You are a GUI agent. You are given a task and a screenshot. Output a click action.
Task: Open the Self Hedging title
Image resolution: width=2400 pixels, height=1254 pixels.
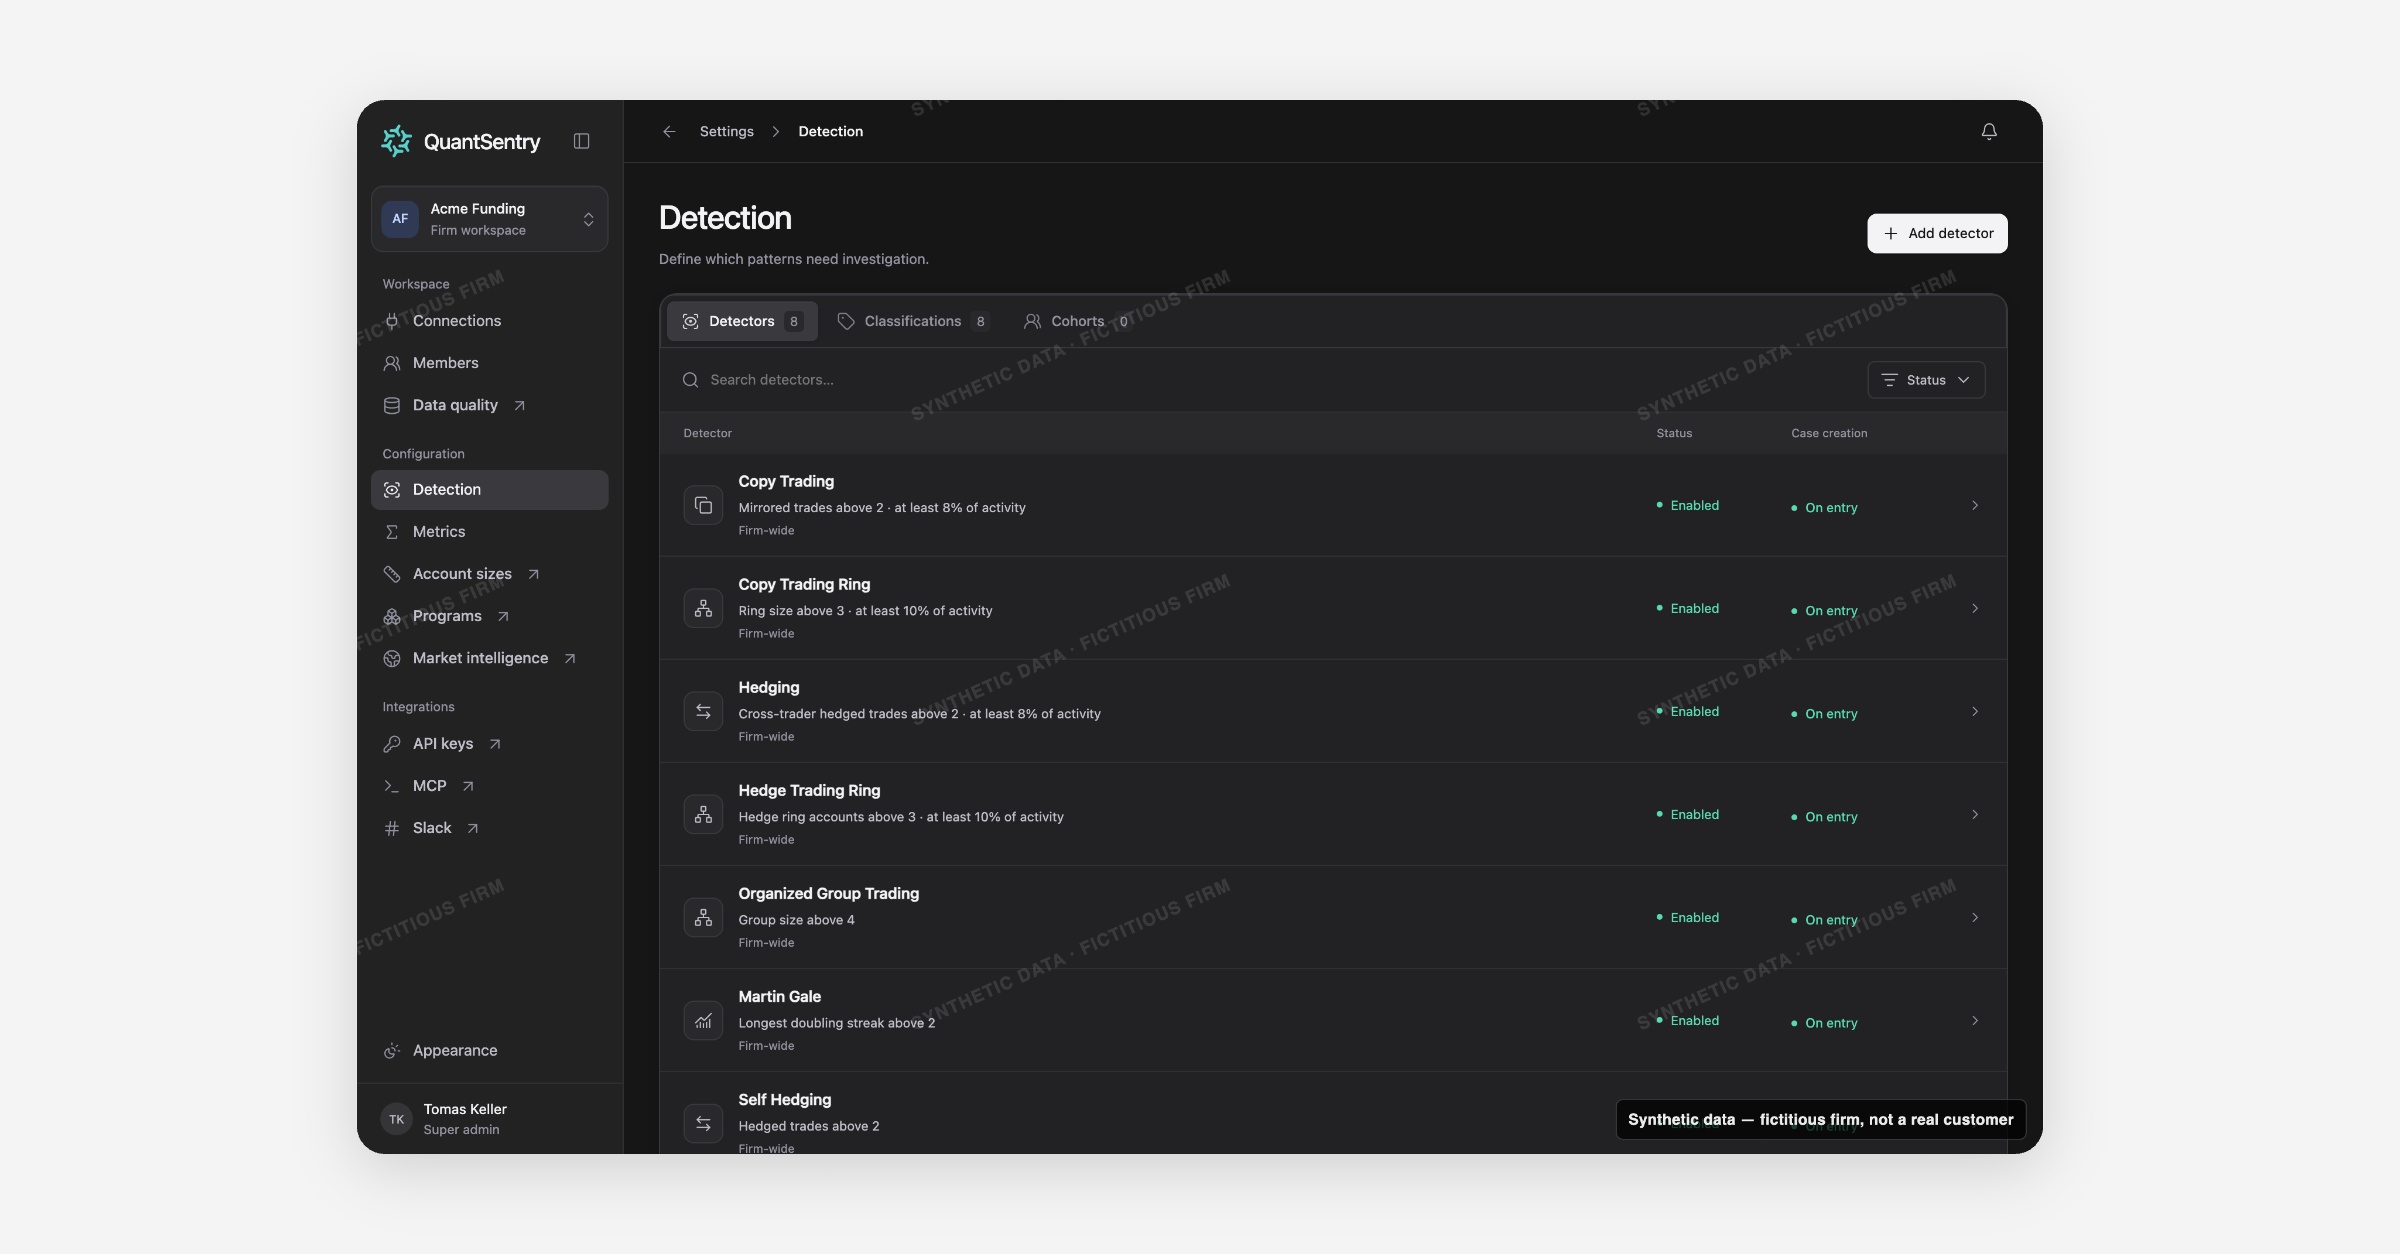coord(784,1100)
